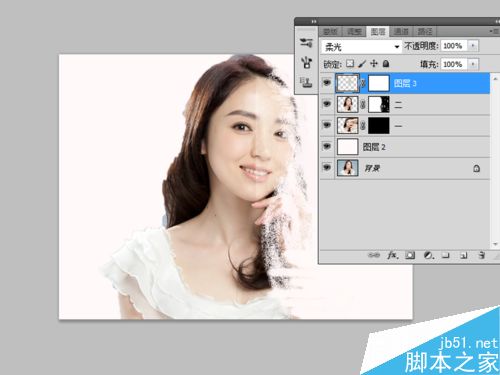The width and height of the screenshot is (500, 375).
Task: Click the add layer style fx icon
Action: [x=393, y=255]
